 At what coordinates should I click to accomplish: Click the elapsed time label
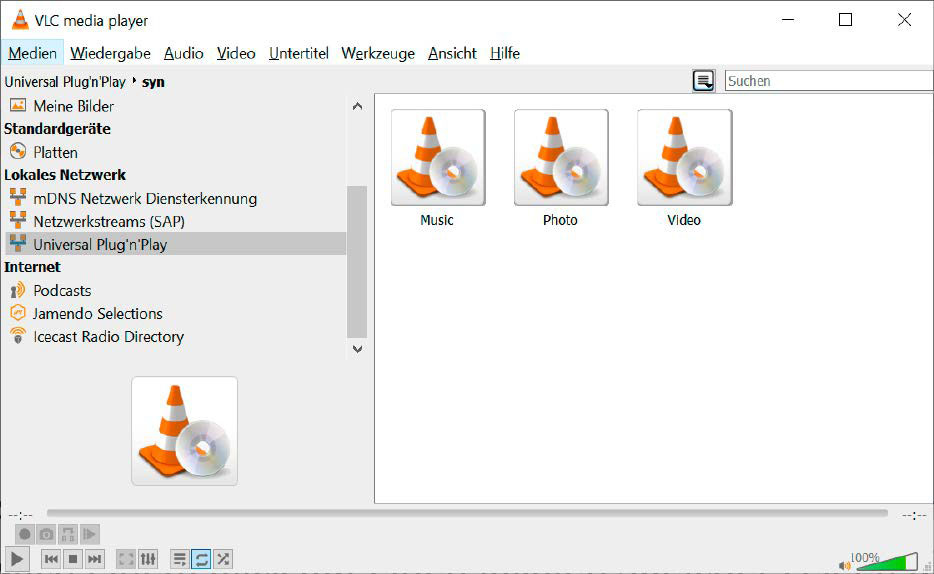pyautogui.click(x=20, y=514)
